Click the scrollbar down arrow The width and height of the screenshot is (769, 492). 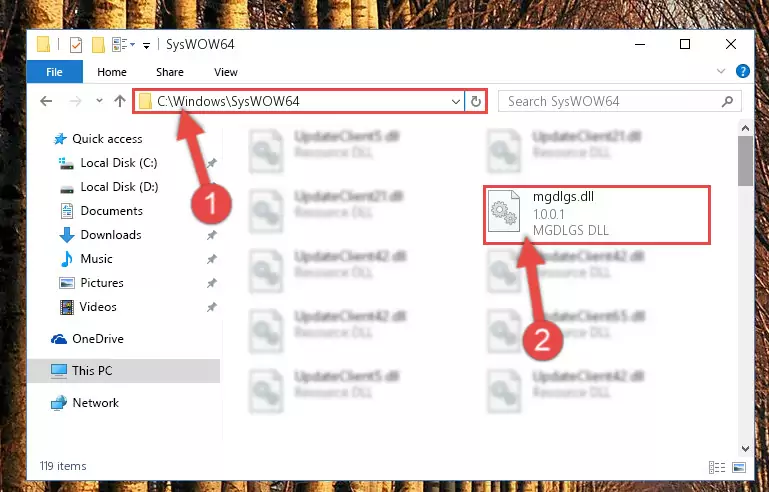click(x=745, y=448)
